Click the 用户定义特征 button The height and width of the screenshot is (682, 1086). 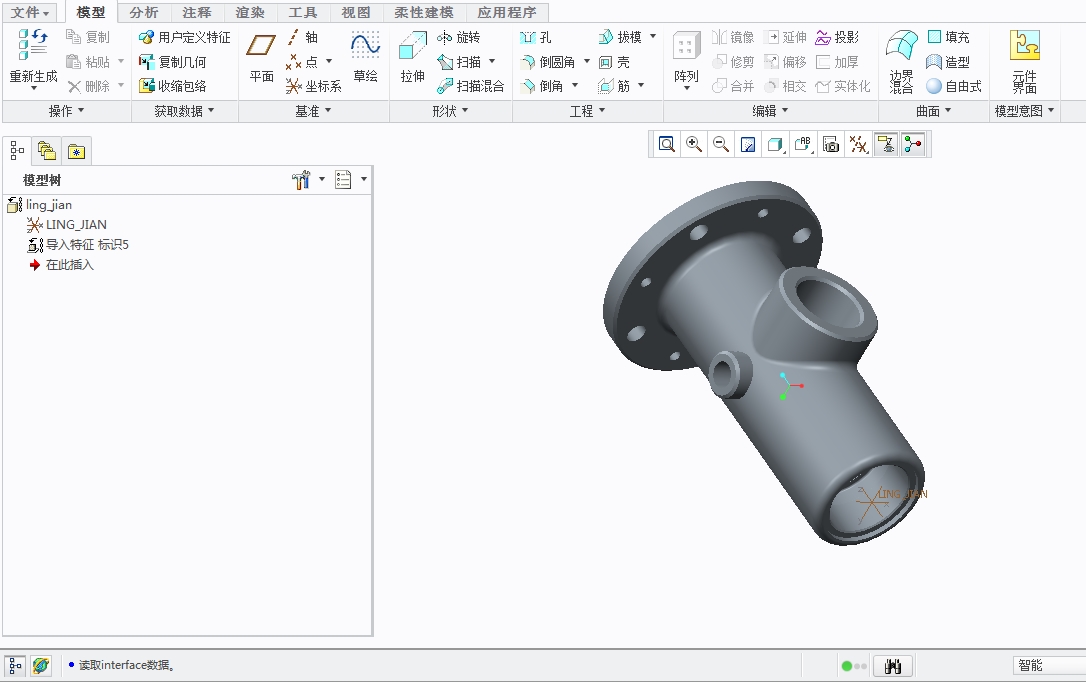(x=184, y=37)
